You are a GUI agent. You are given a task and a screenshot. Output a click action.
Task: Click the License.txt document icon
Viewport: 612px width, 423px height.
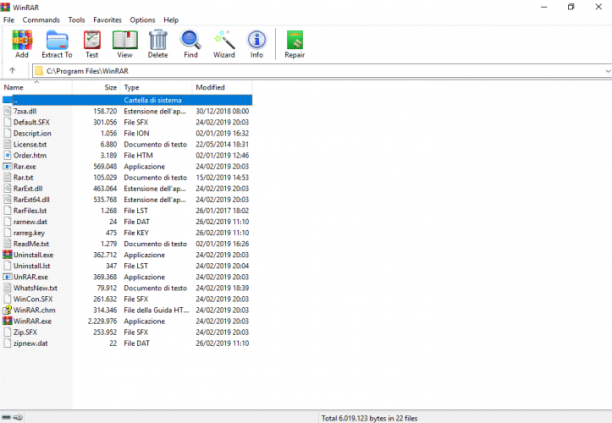click(x=7, y=144)
